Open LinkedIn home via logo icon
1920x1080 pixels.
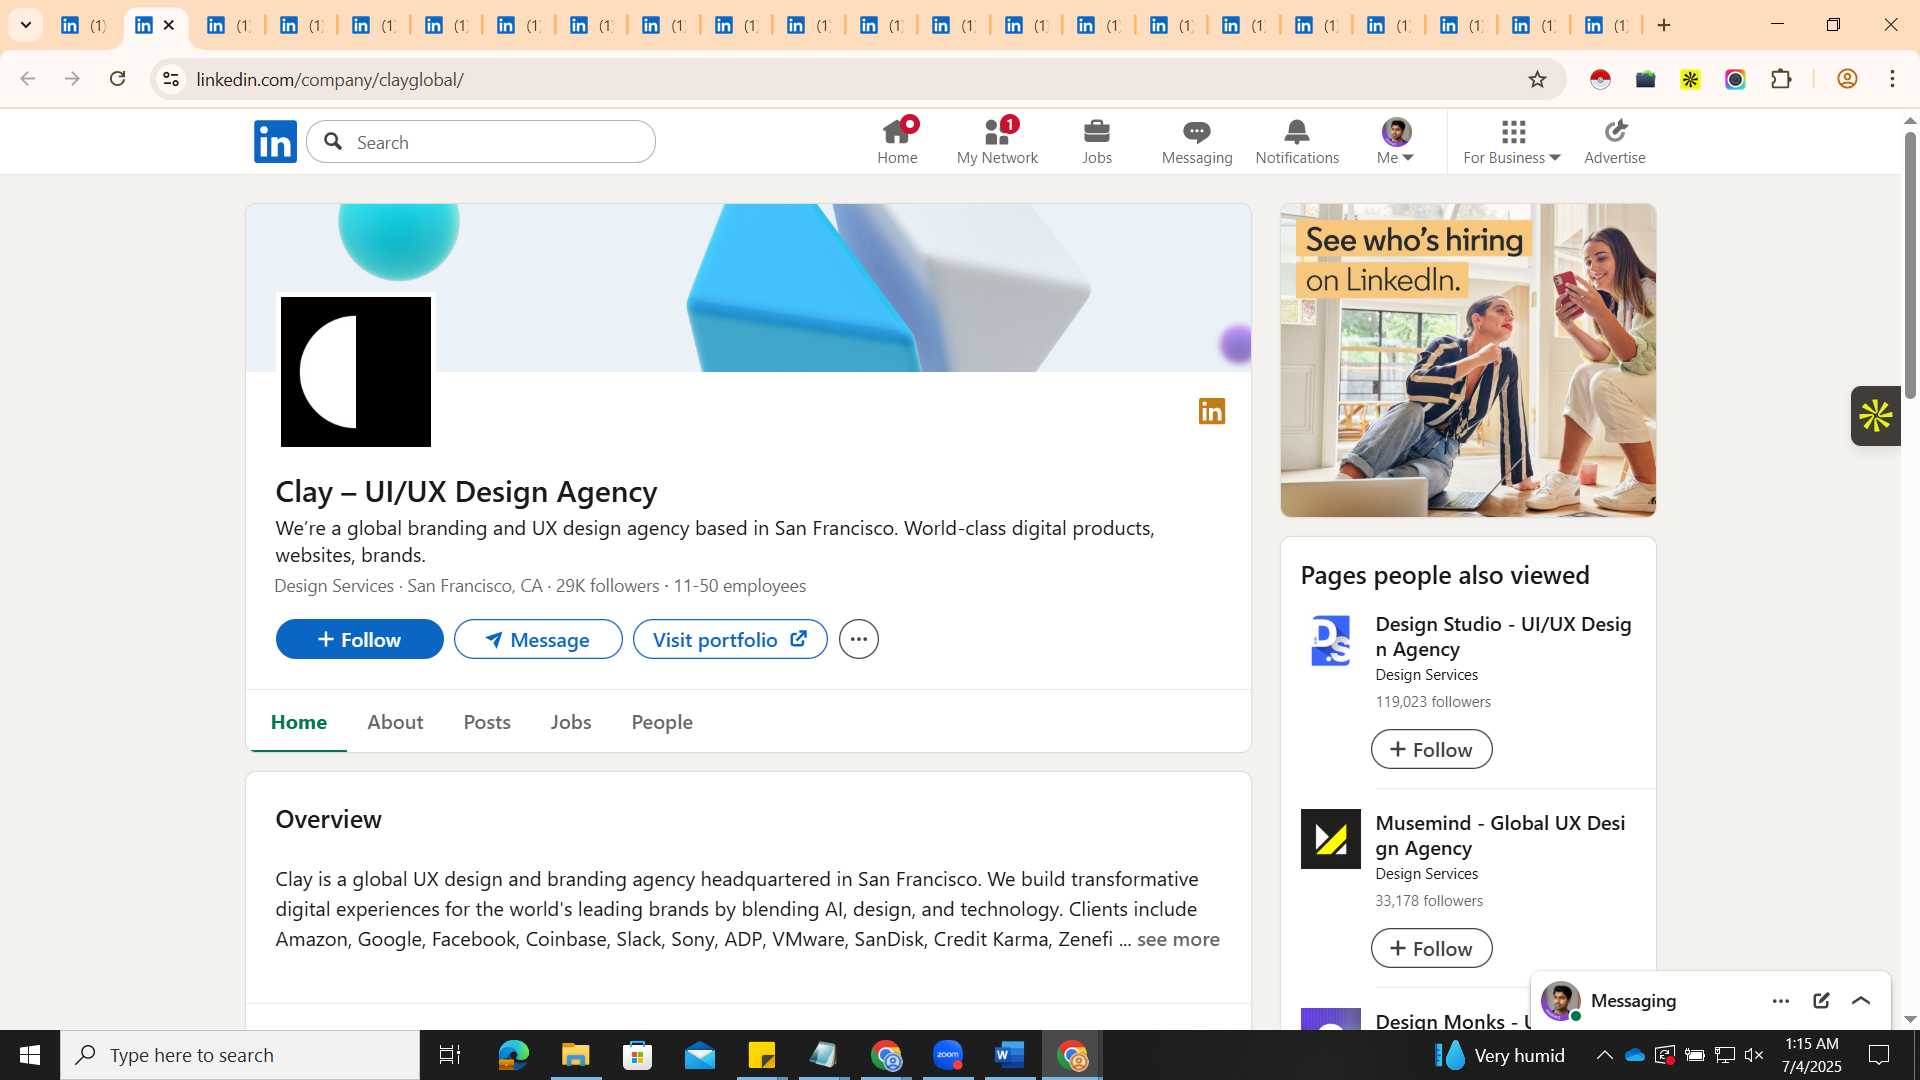275,142
